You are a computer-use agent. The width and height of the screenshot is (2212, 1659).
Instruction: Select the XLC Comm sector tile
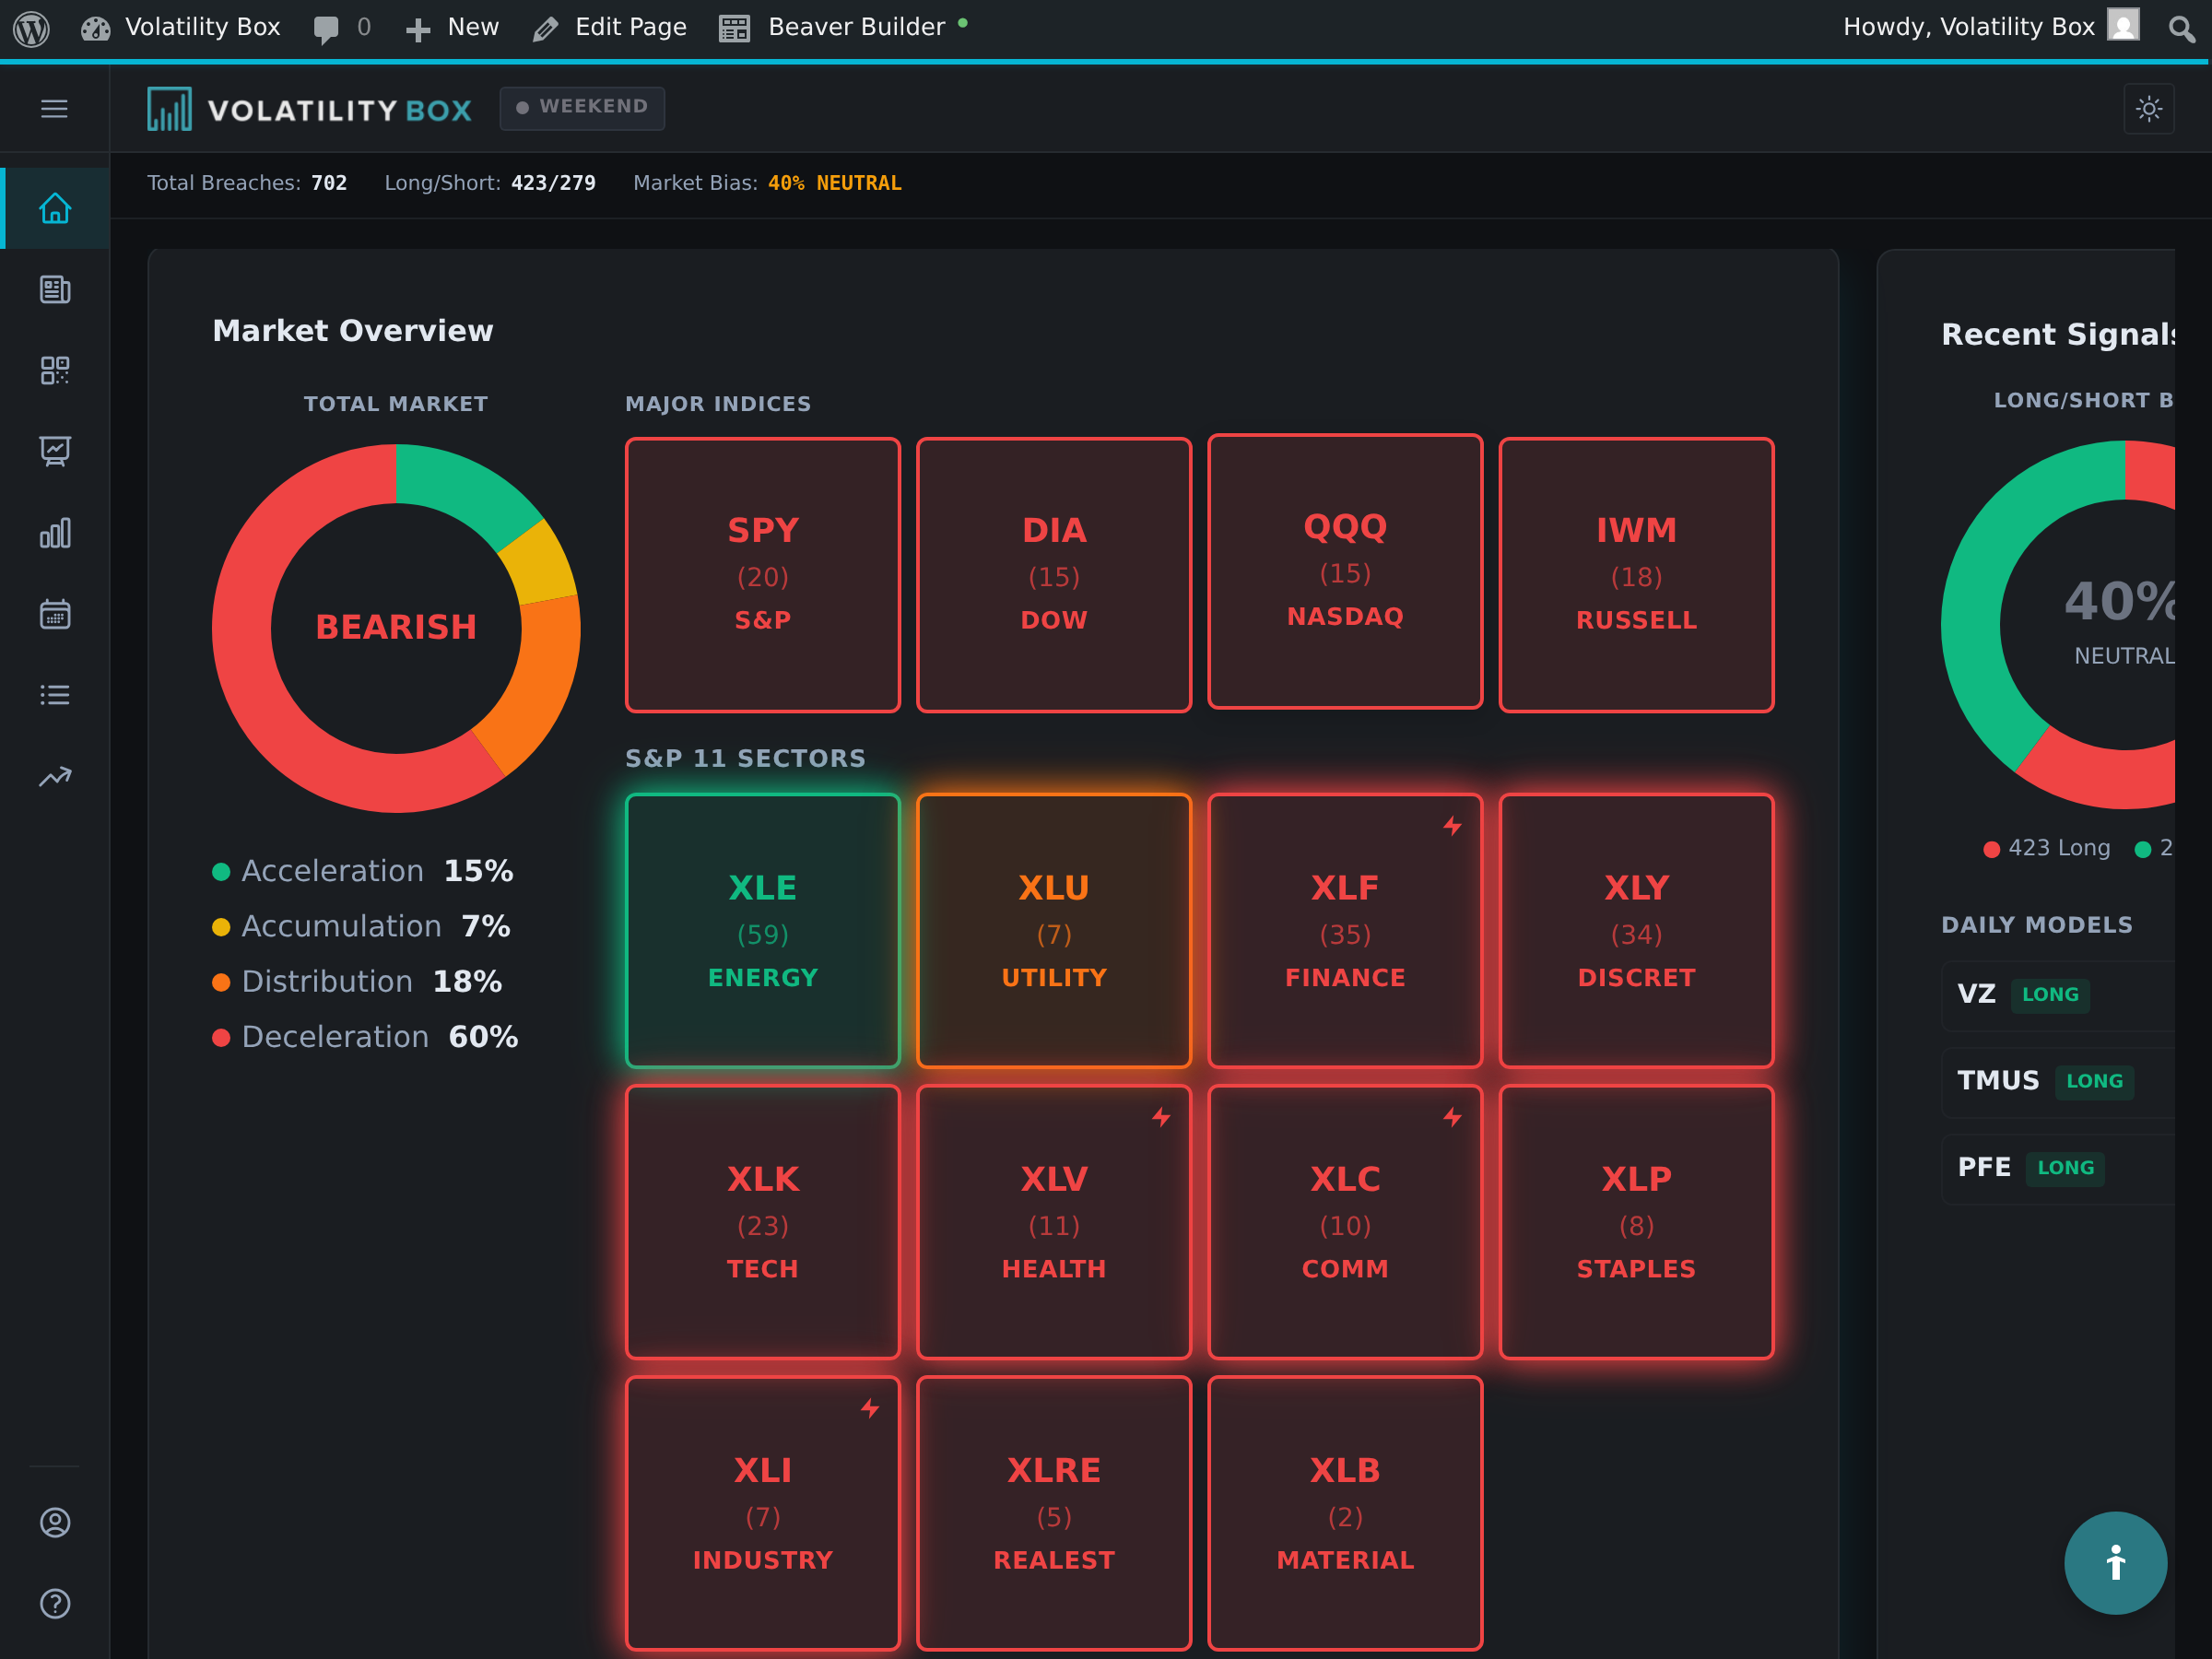1345,1221
